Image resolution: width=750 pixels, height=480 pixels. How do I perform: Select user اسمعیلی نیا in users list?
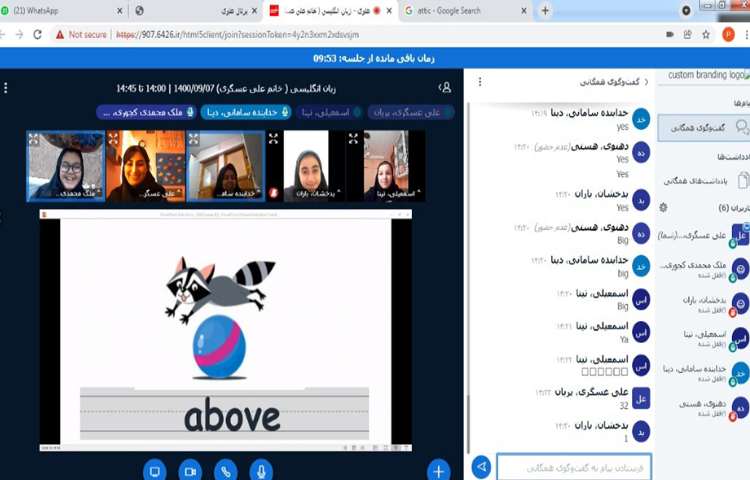(703, 338)
